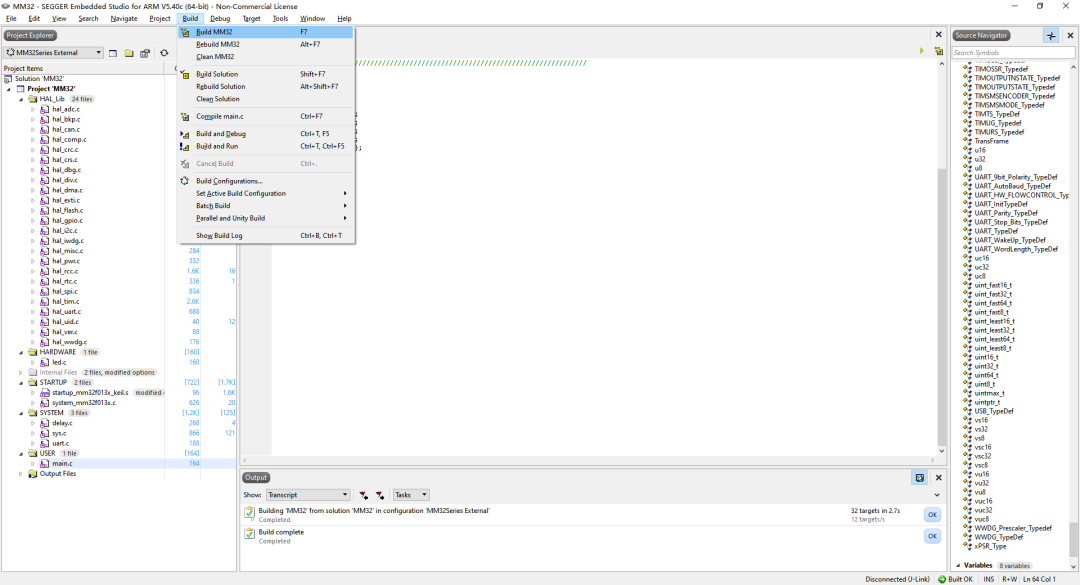Screen dimensions: 1080x585
Task: Click the Built OK status indicator icon
Action: click(x=942, y=579)
